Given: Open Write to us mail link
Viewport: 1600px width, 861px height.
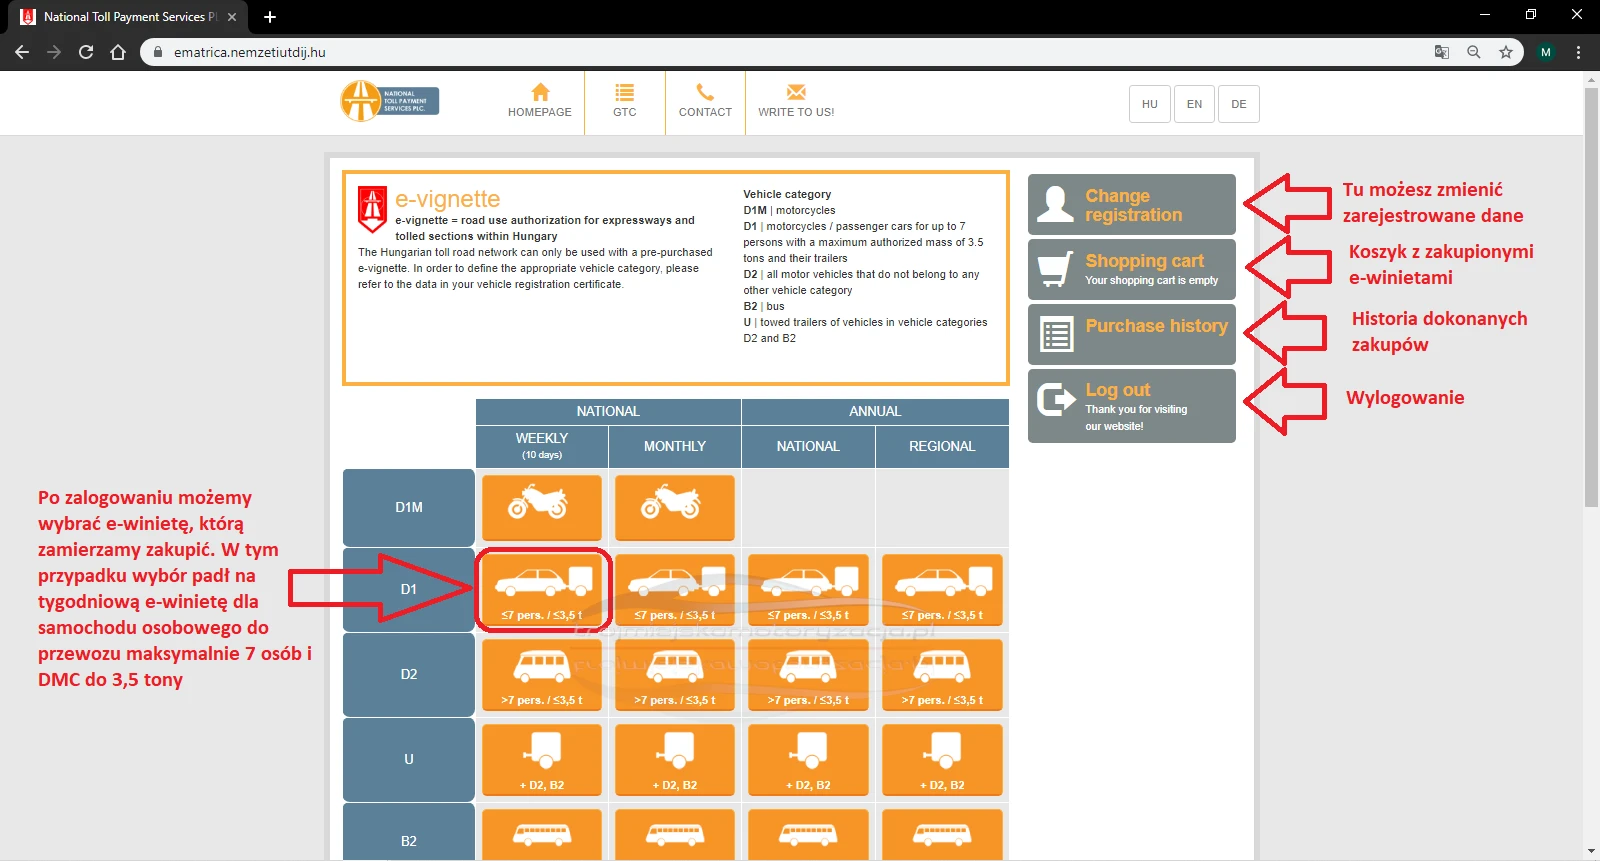Looking at the screenshot, I should [x=796, y=101].
